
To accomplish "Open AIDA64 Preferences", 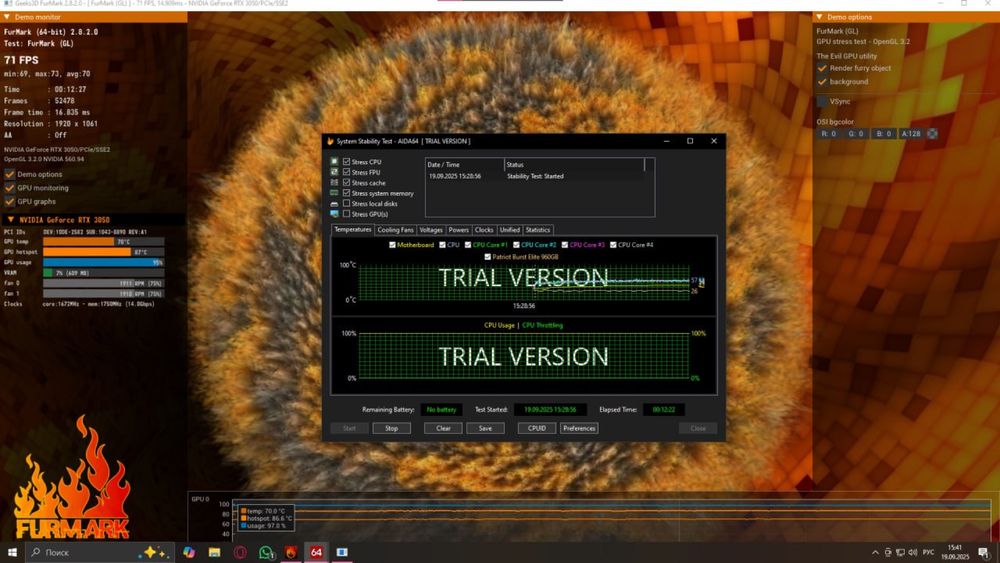I will [x=579, y=428].
